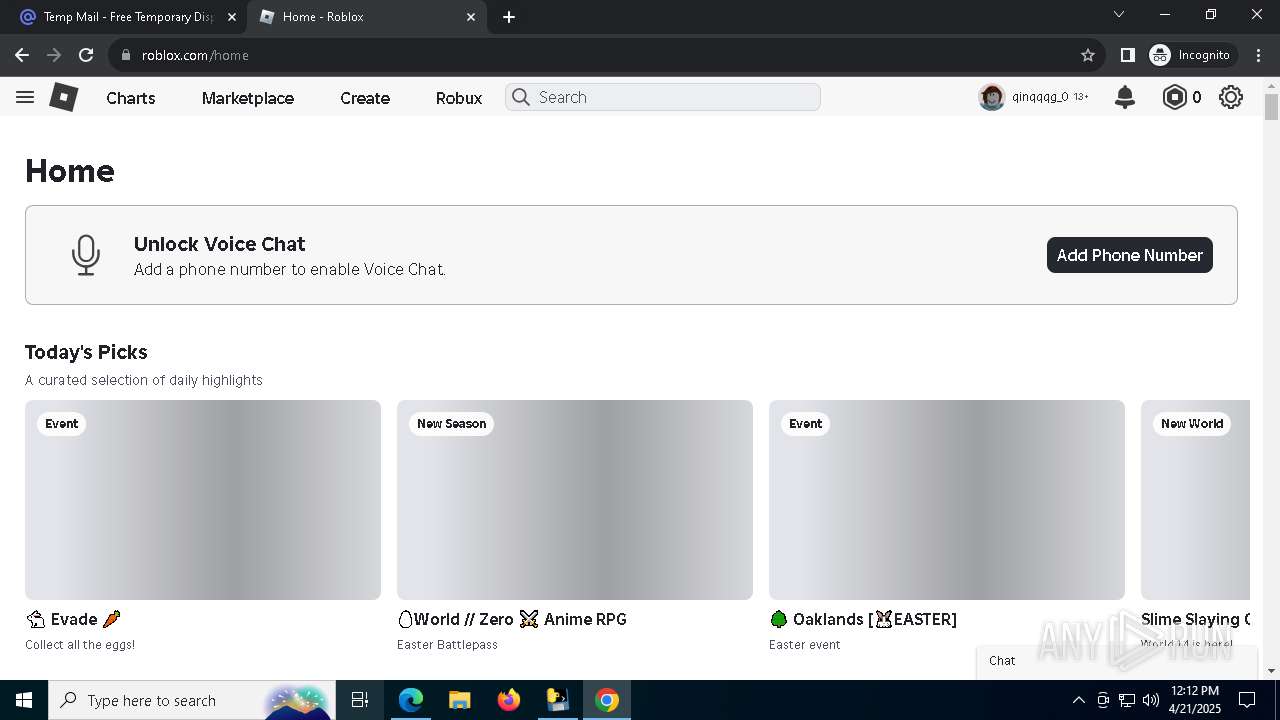Open the volume speaker tray icon
The height and width of the screenshot is (720, 1280).
(1151, 700)
